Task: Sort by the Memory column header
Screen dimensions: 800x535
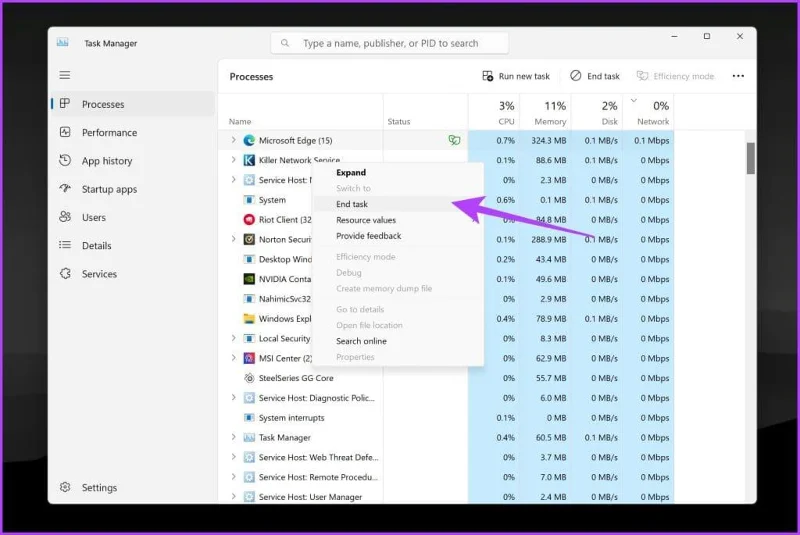Action: (545, 112)
